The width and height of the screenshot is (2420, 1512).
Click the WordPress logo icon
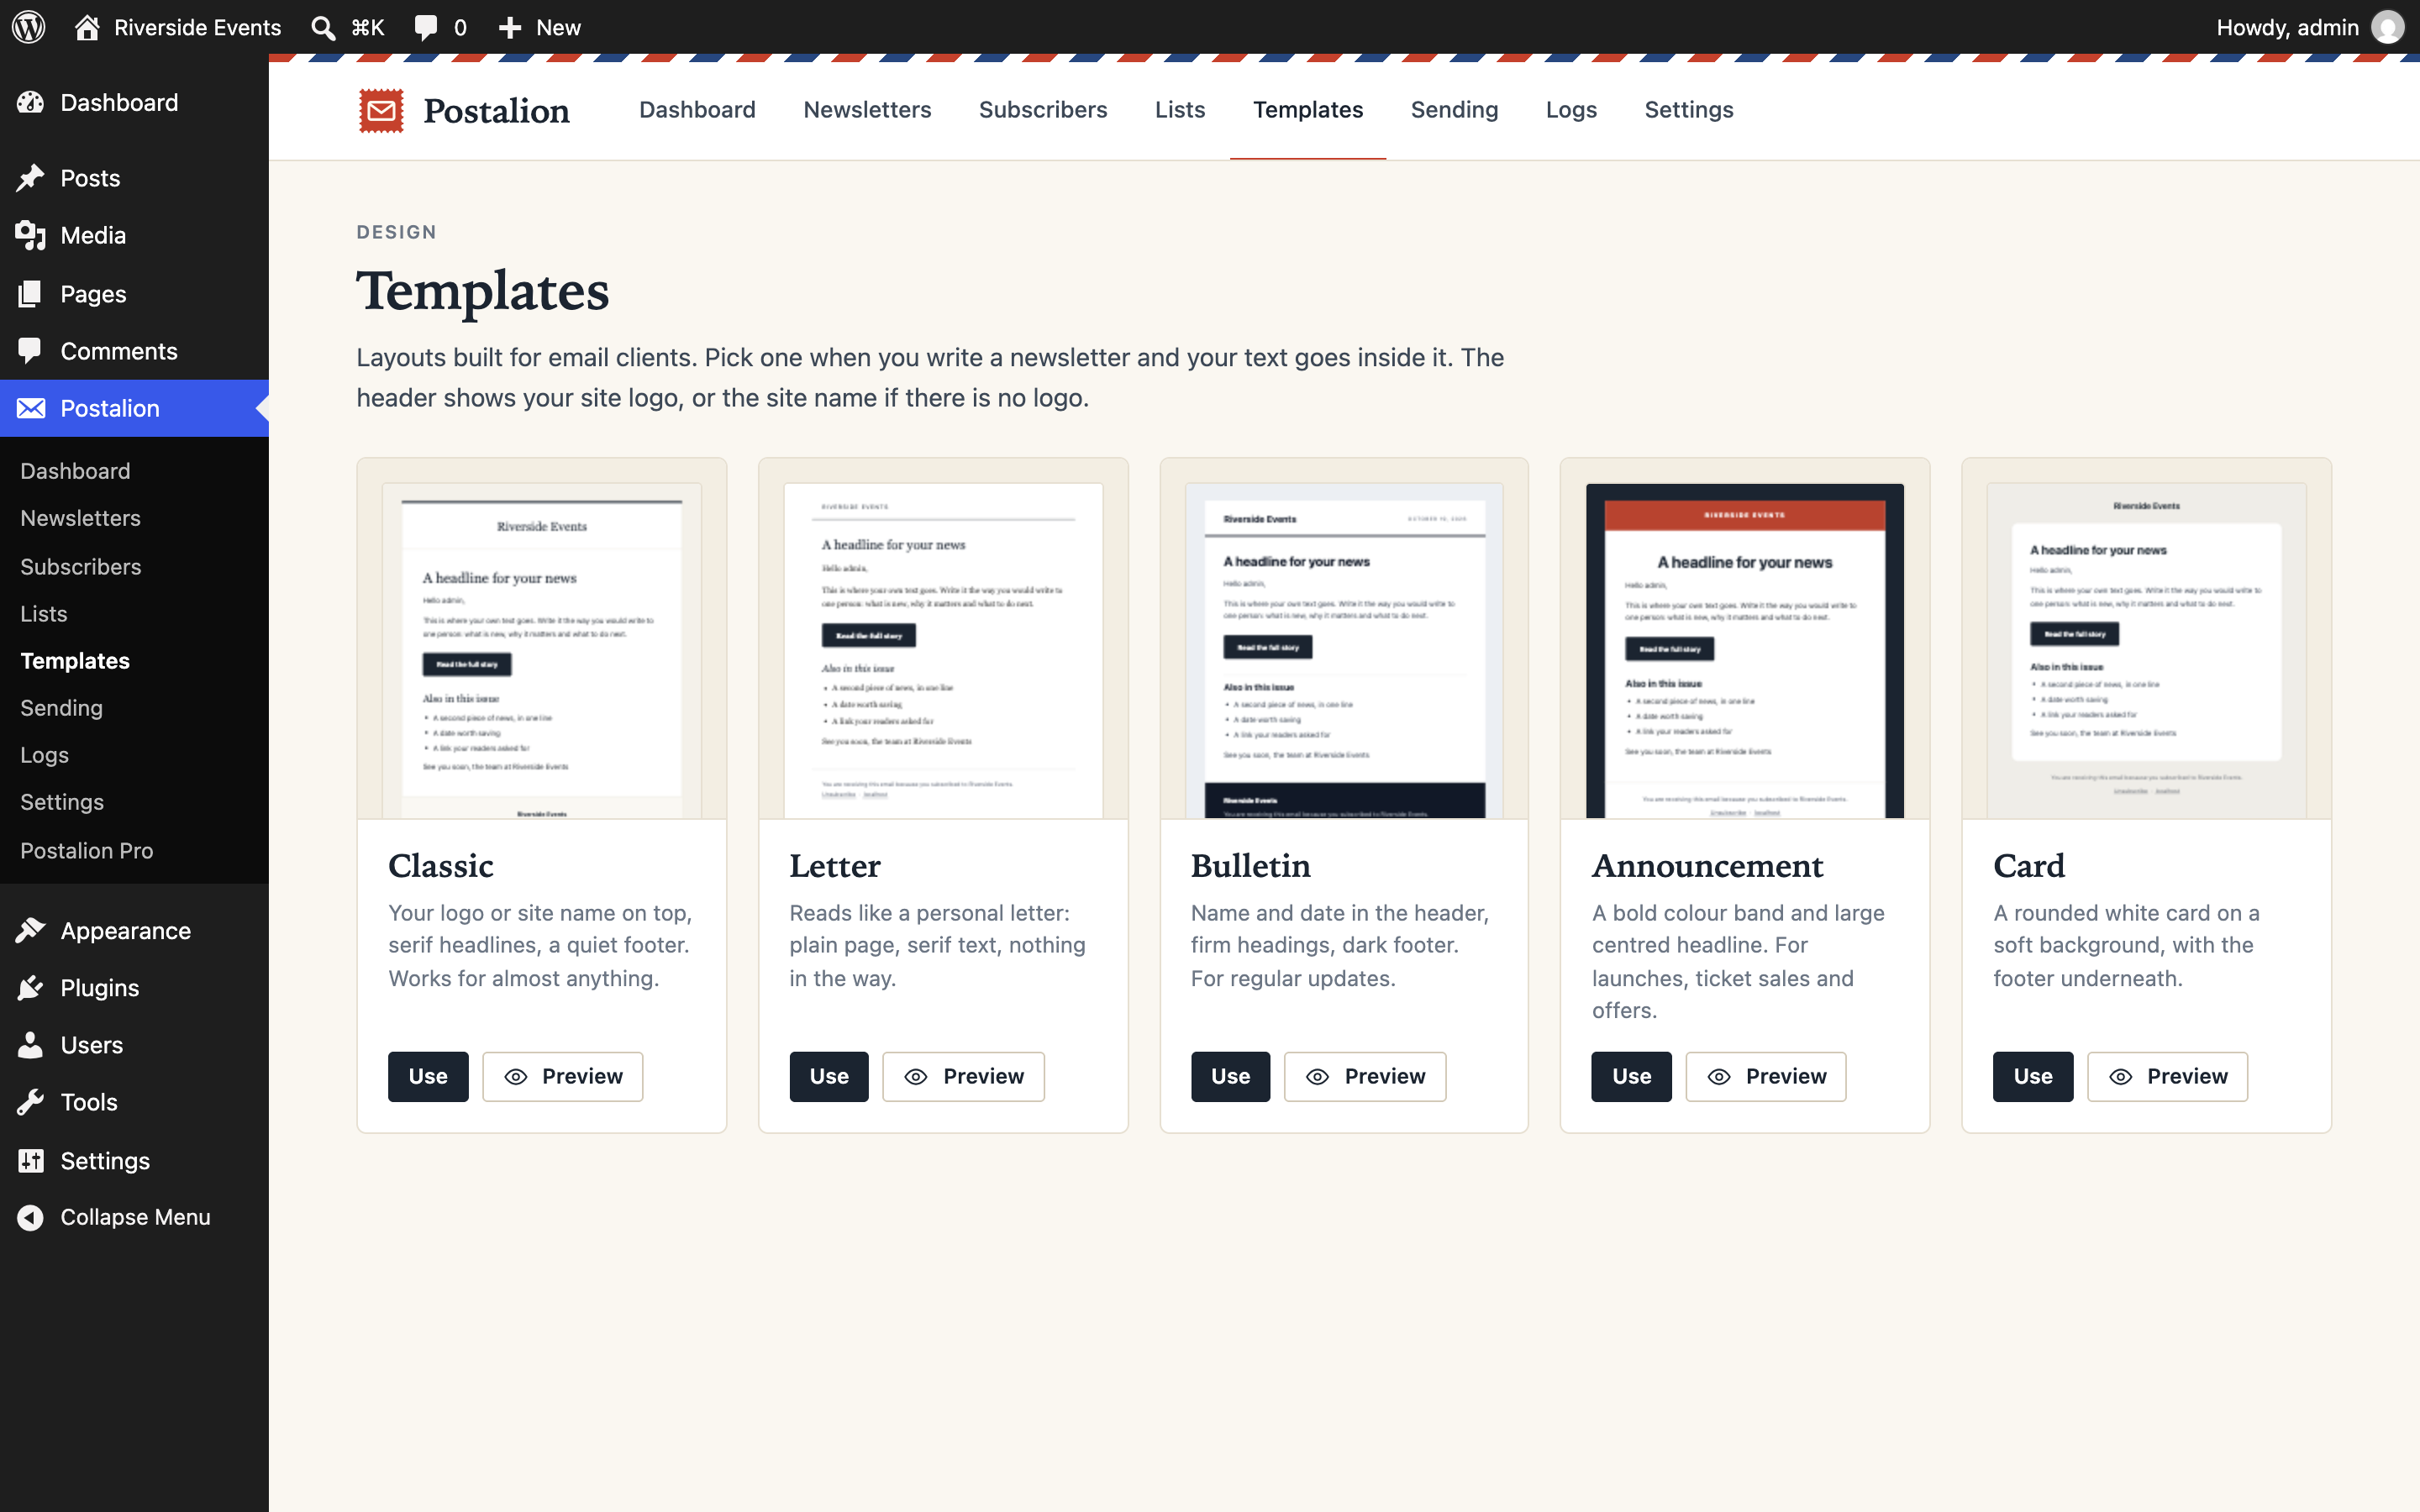[x=29, y=27]
